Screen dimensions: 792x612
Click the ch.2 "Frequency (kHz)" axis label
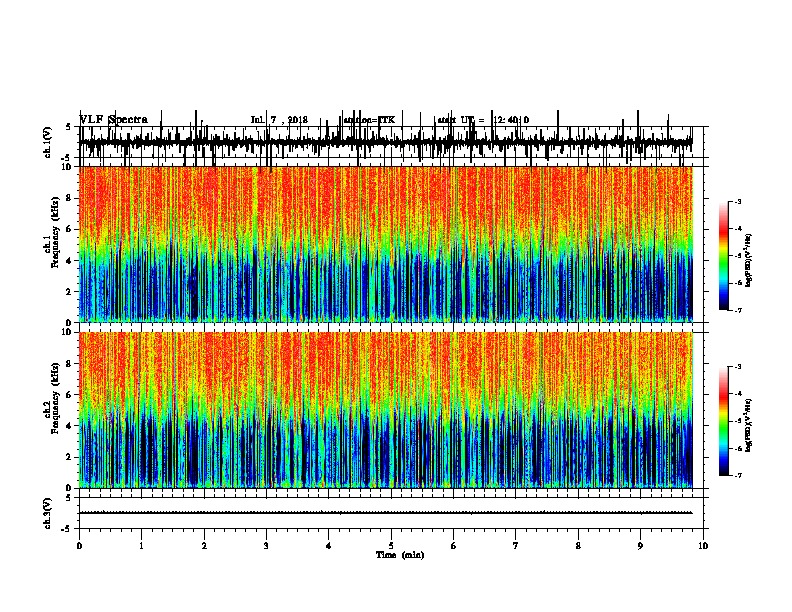[x=55, y=398]
